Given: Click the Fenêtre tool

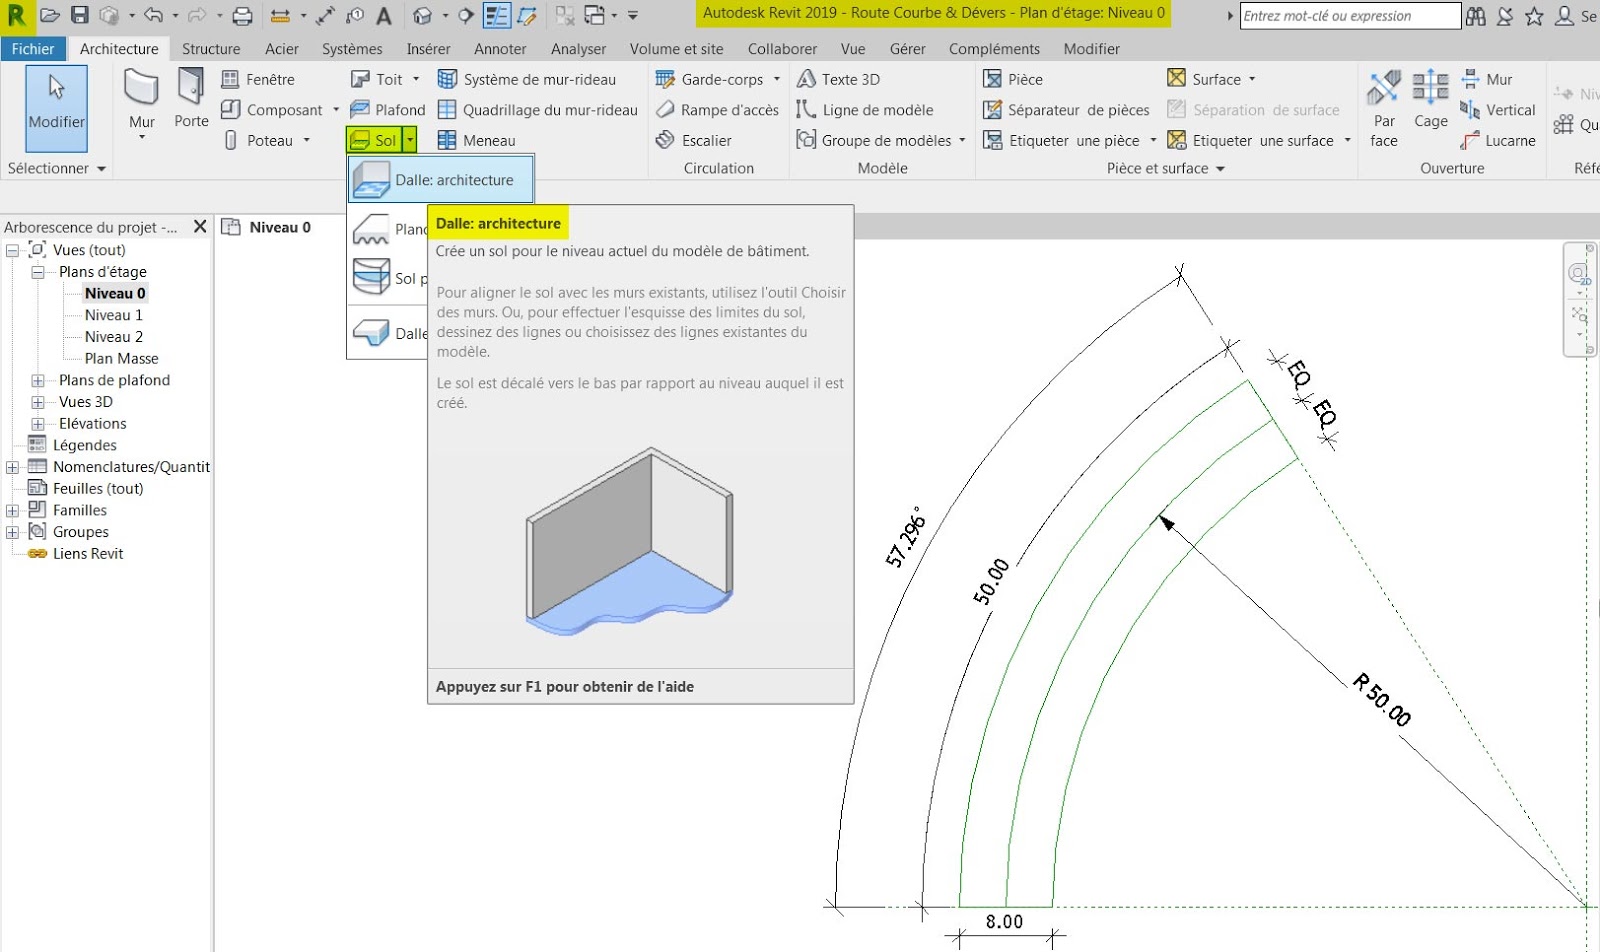Looking at the screenshot, I should (260, 78).
